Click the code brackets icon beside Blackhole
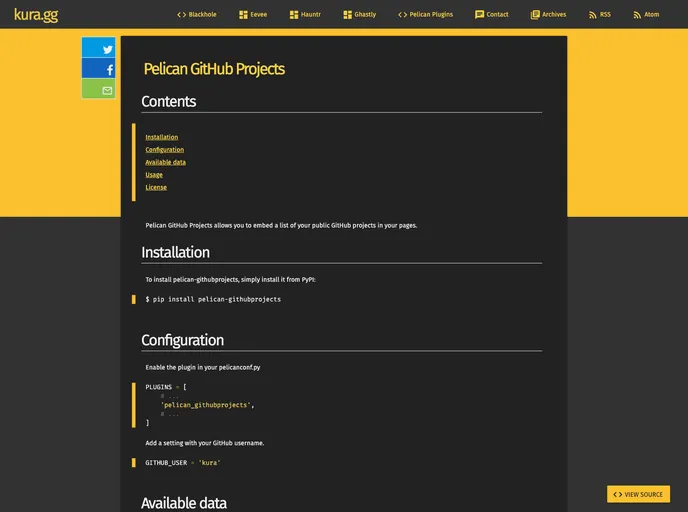This screenshot has height=512, width=688. tap(181, 14)
